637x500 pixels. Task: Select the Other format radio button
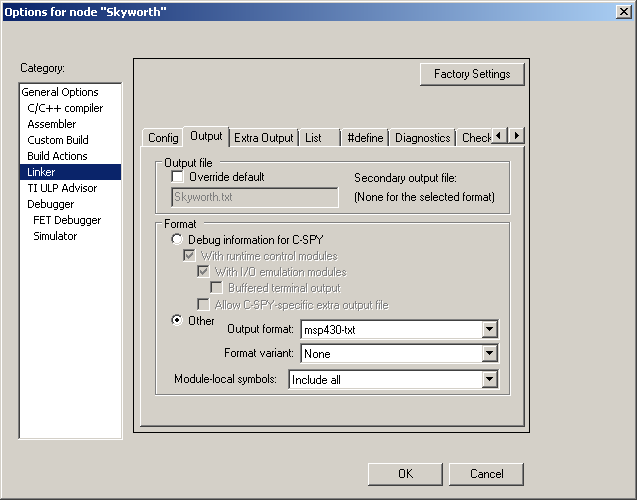[178, 321]
